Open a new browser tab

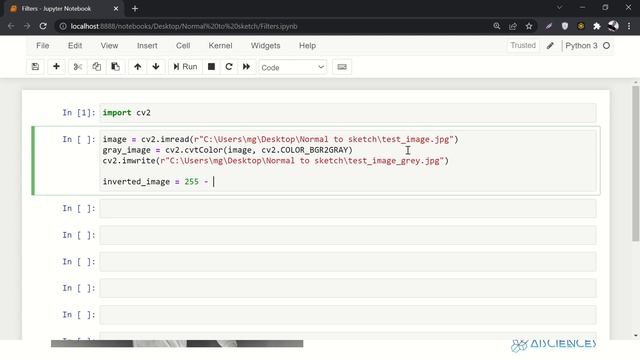tap(135, 9)
